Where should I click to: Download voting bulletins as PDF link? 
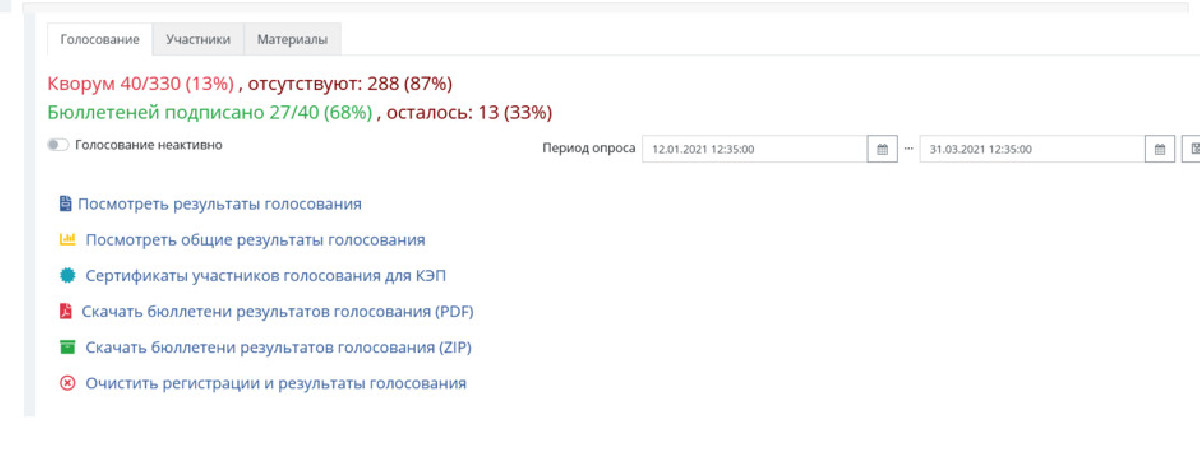point(277,312)
